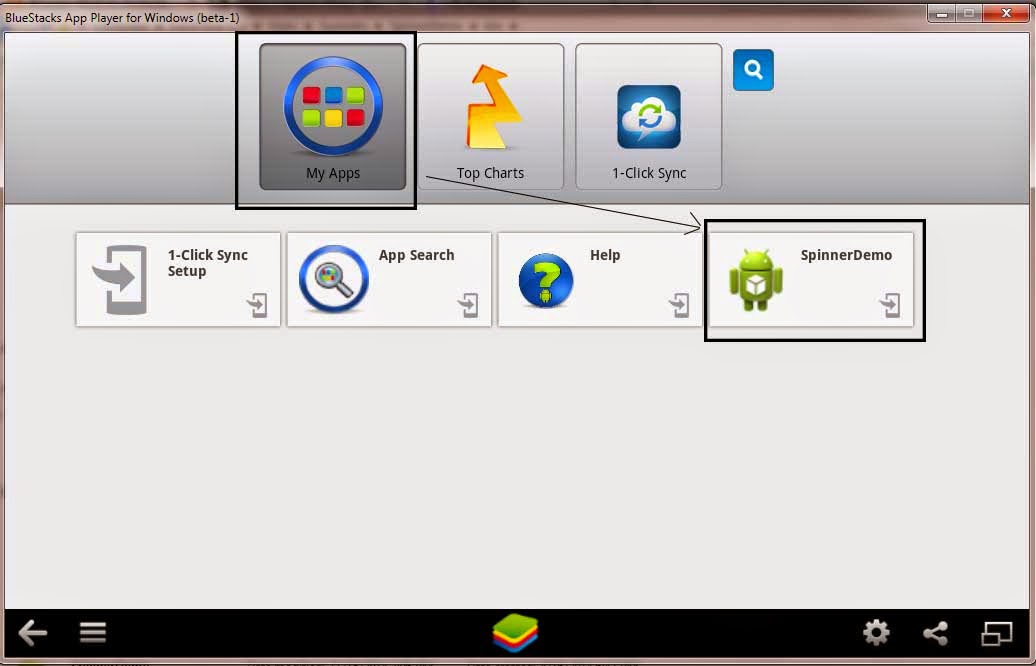1036x666 pixels.
Task: Click launch arrow on 1-Click Sync Setup tile
Action: click(258, 305)
